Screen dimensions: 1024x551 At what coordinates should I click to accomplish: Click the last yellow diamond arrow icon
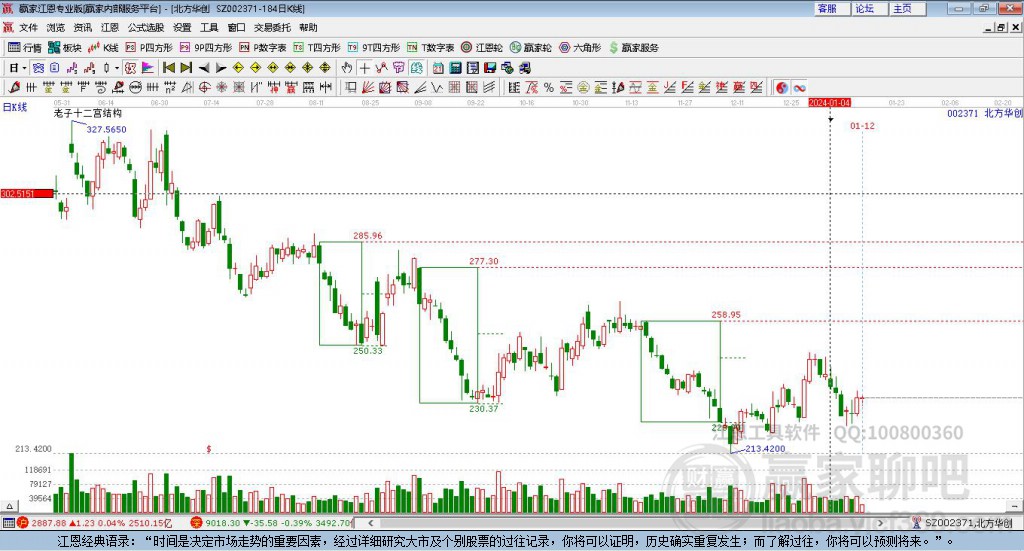325,68
